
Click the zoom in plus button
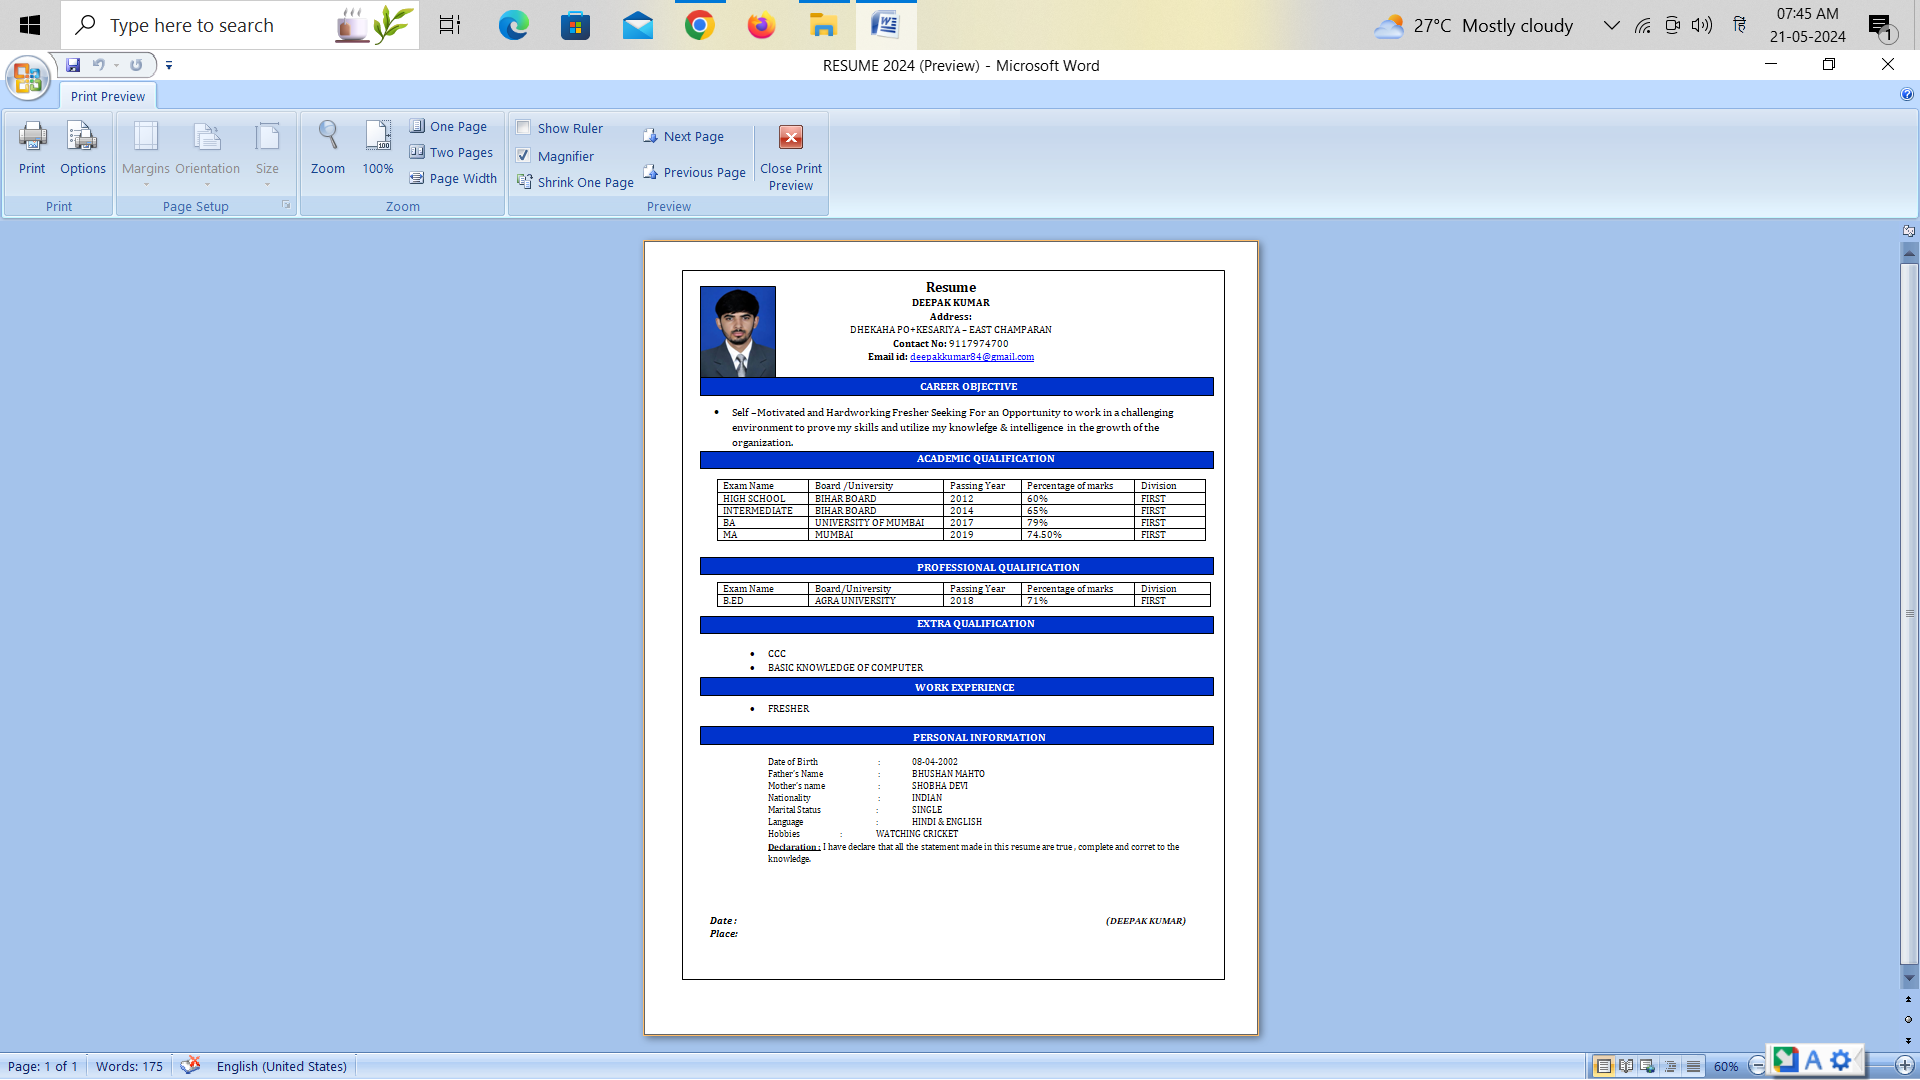(x=1905, y=1066)
